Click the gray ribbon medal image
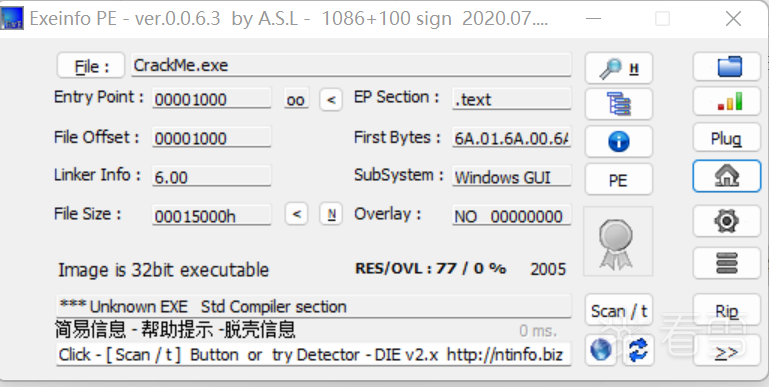Image resolution: width=769 pixels, height=387 pixels. point(617,241)
